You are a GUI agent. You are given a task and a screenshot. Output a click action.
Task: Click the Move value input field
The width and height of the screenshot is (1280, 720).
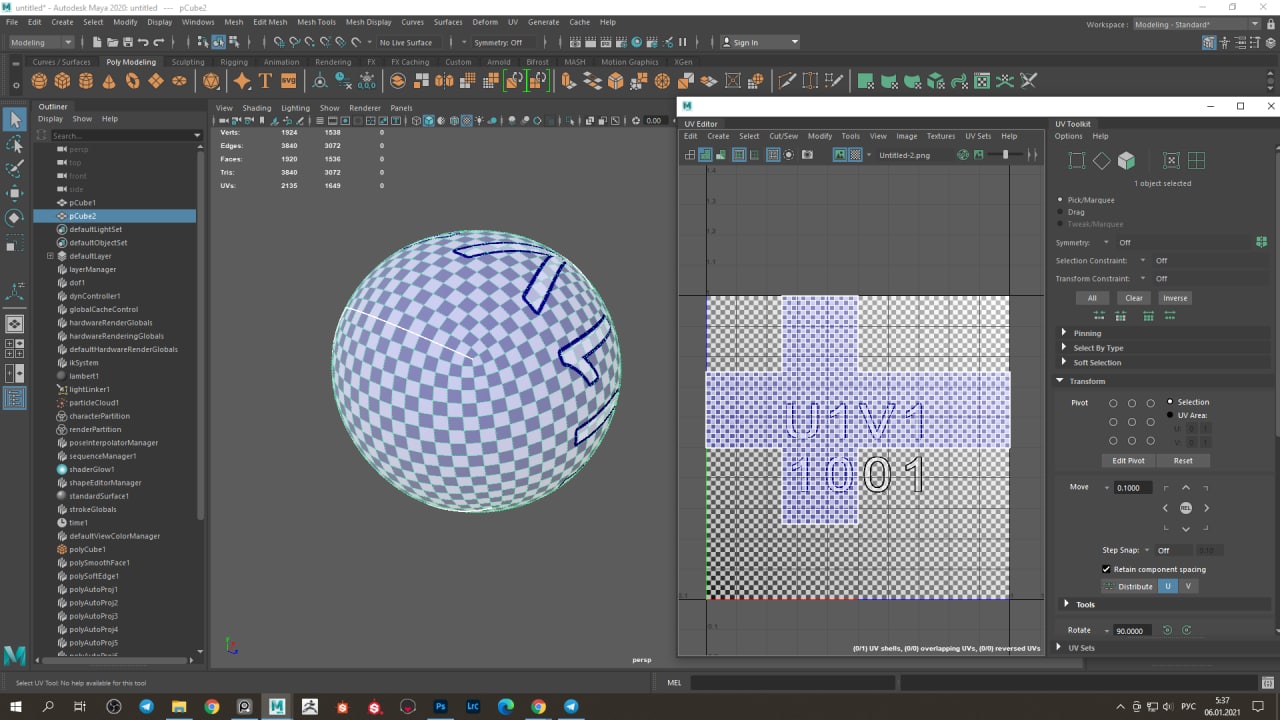click(x=1133, y=488)
